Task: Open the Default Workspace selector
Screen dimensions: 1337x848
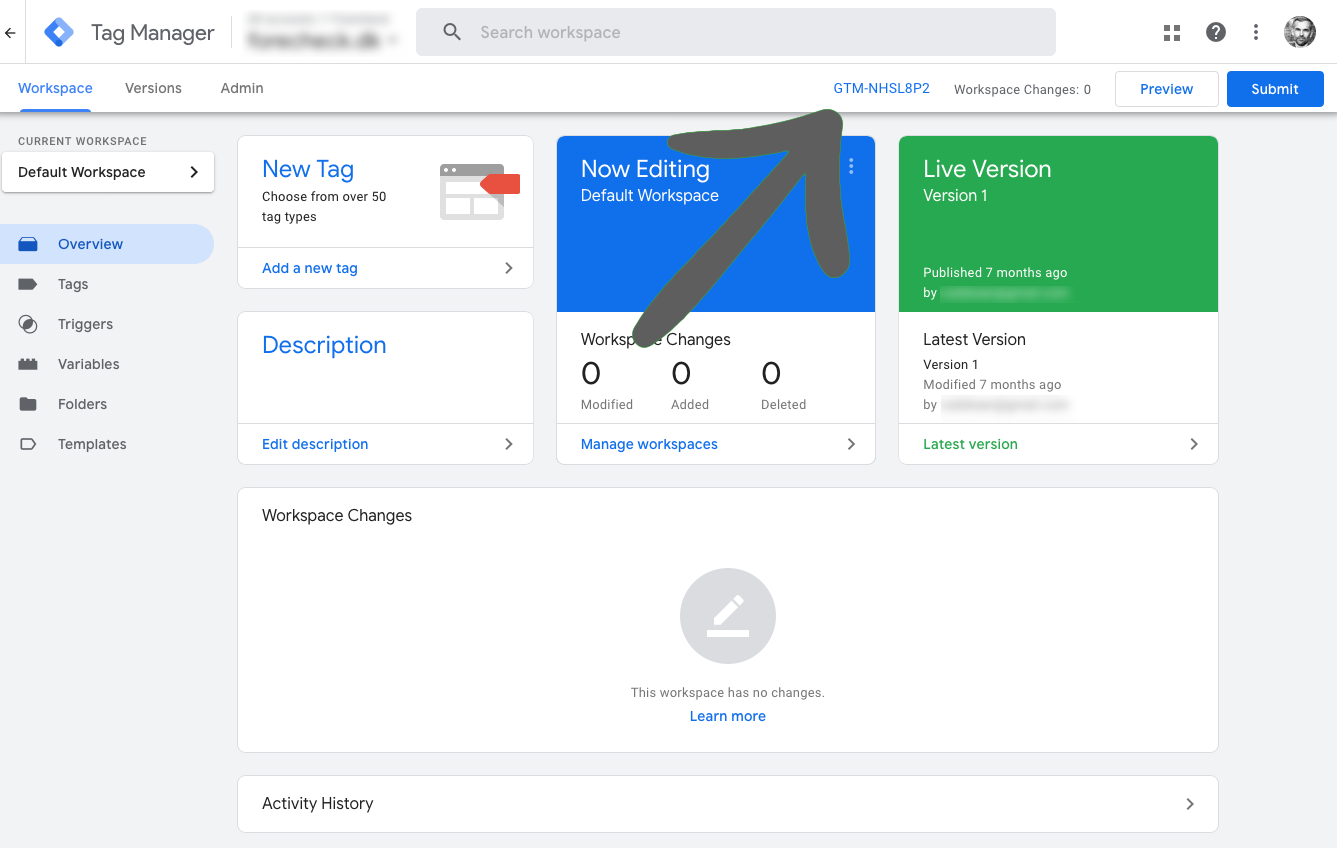Action: pyautogui.click(x=108, y=172)
